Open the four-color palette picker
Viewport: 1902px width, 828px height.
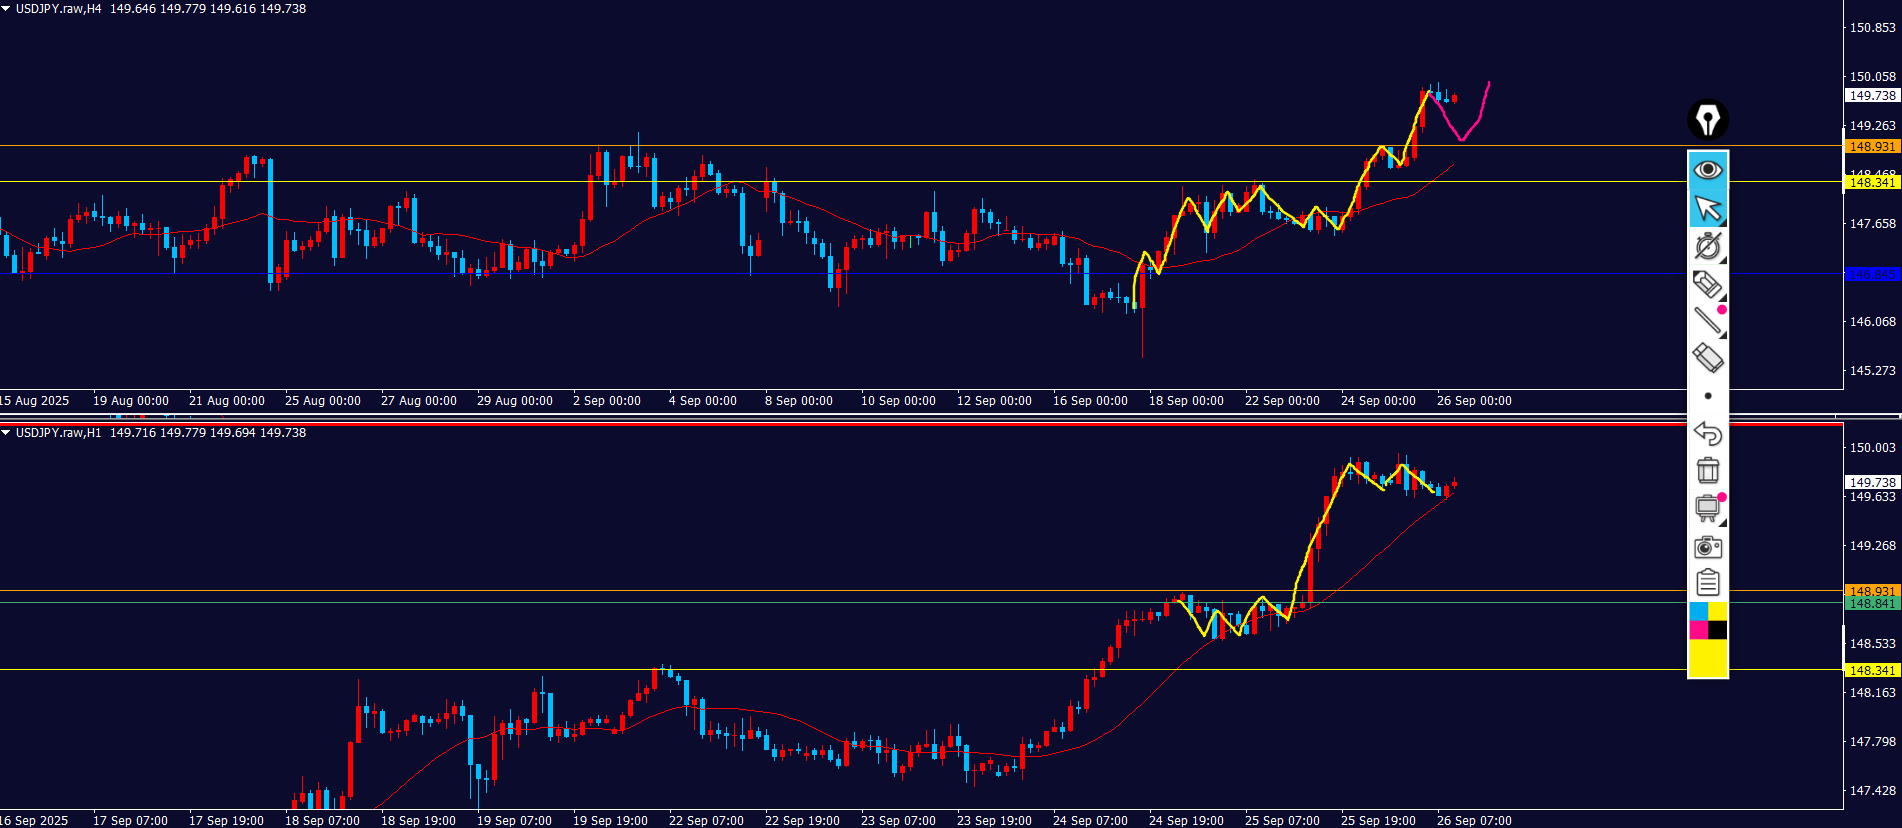pos(1707,620)
